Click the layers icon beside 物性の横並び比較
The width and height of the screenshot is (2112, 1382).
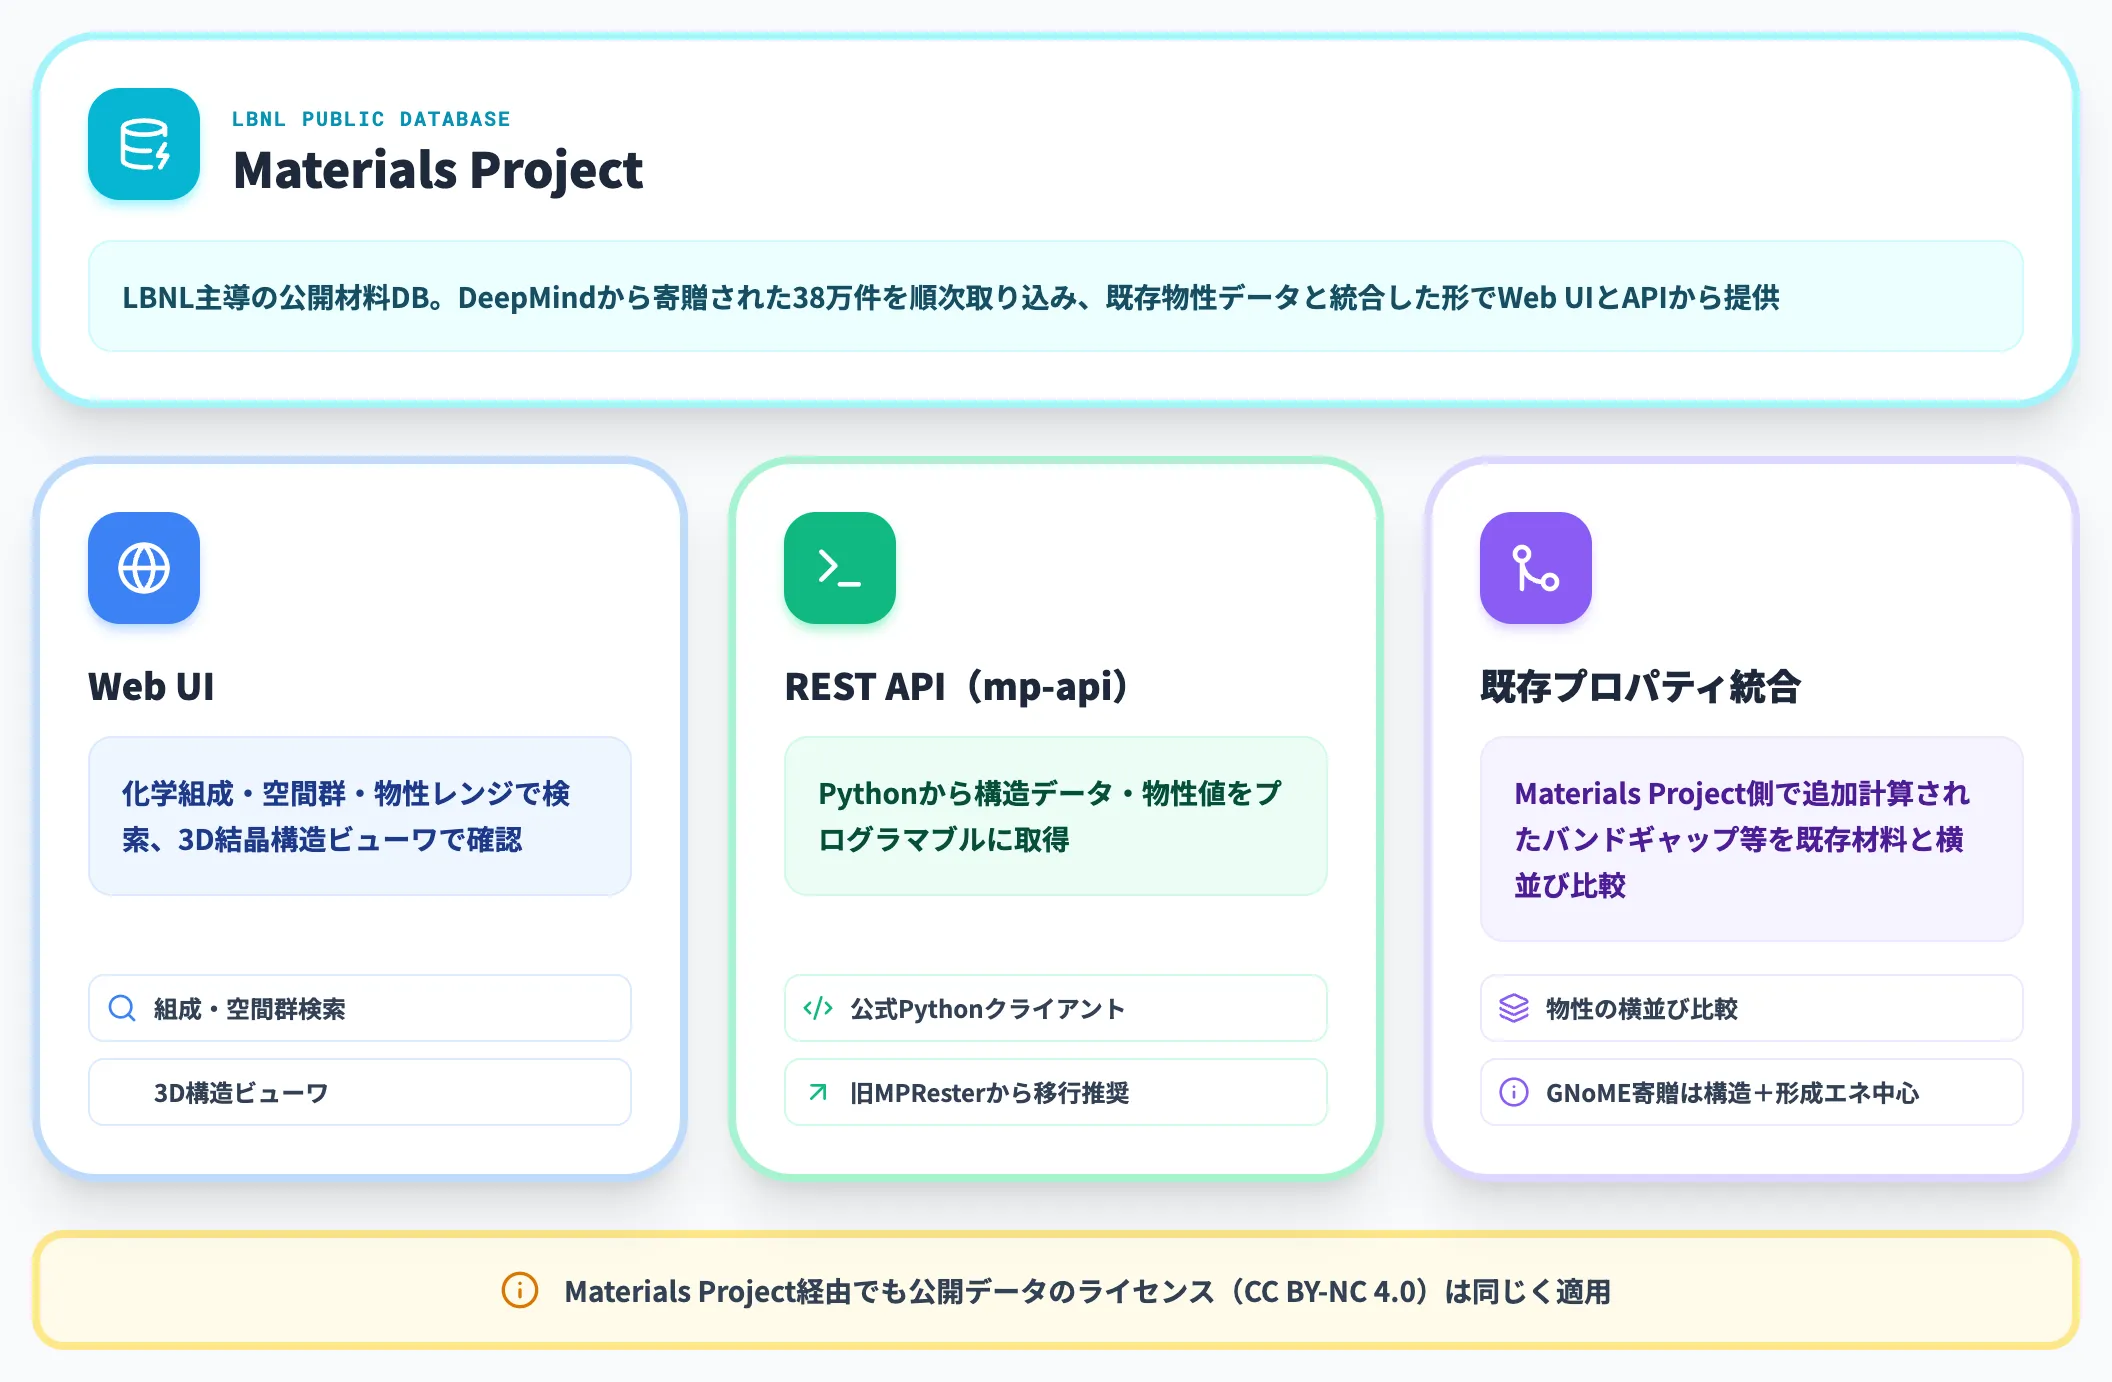click(x=1514, y=1008)
